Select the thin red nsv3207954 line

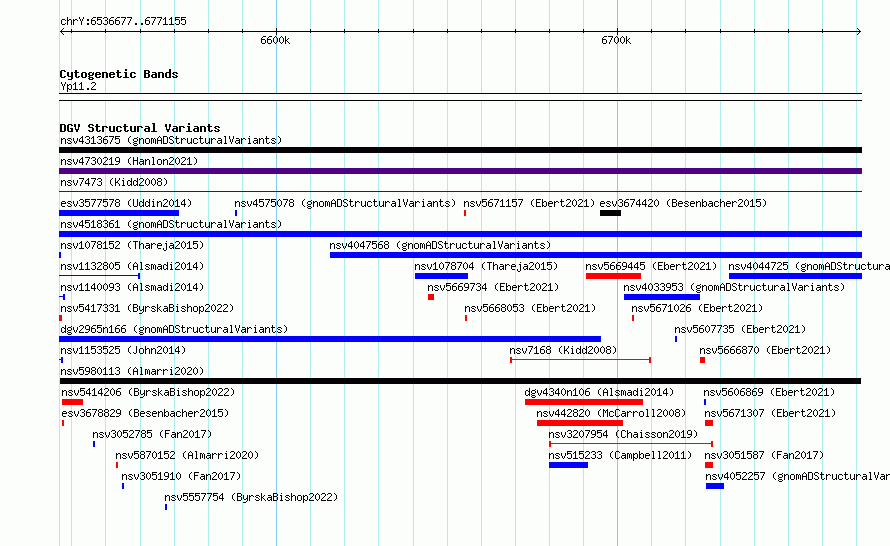pos(631,444)
